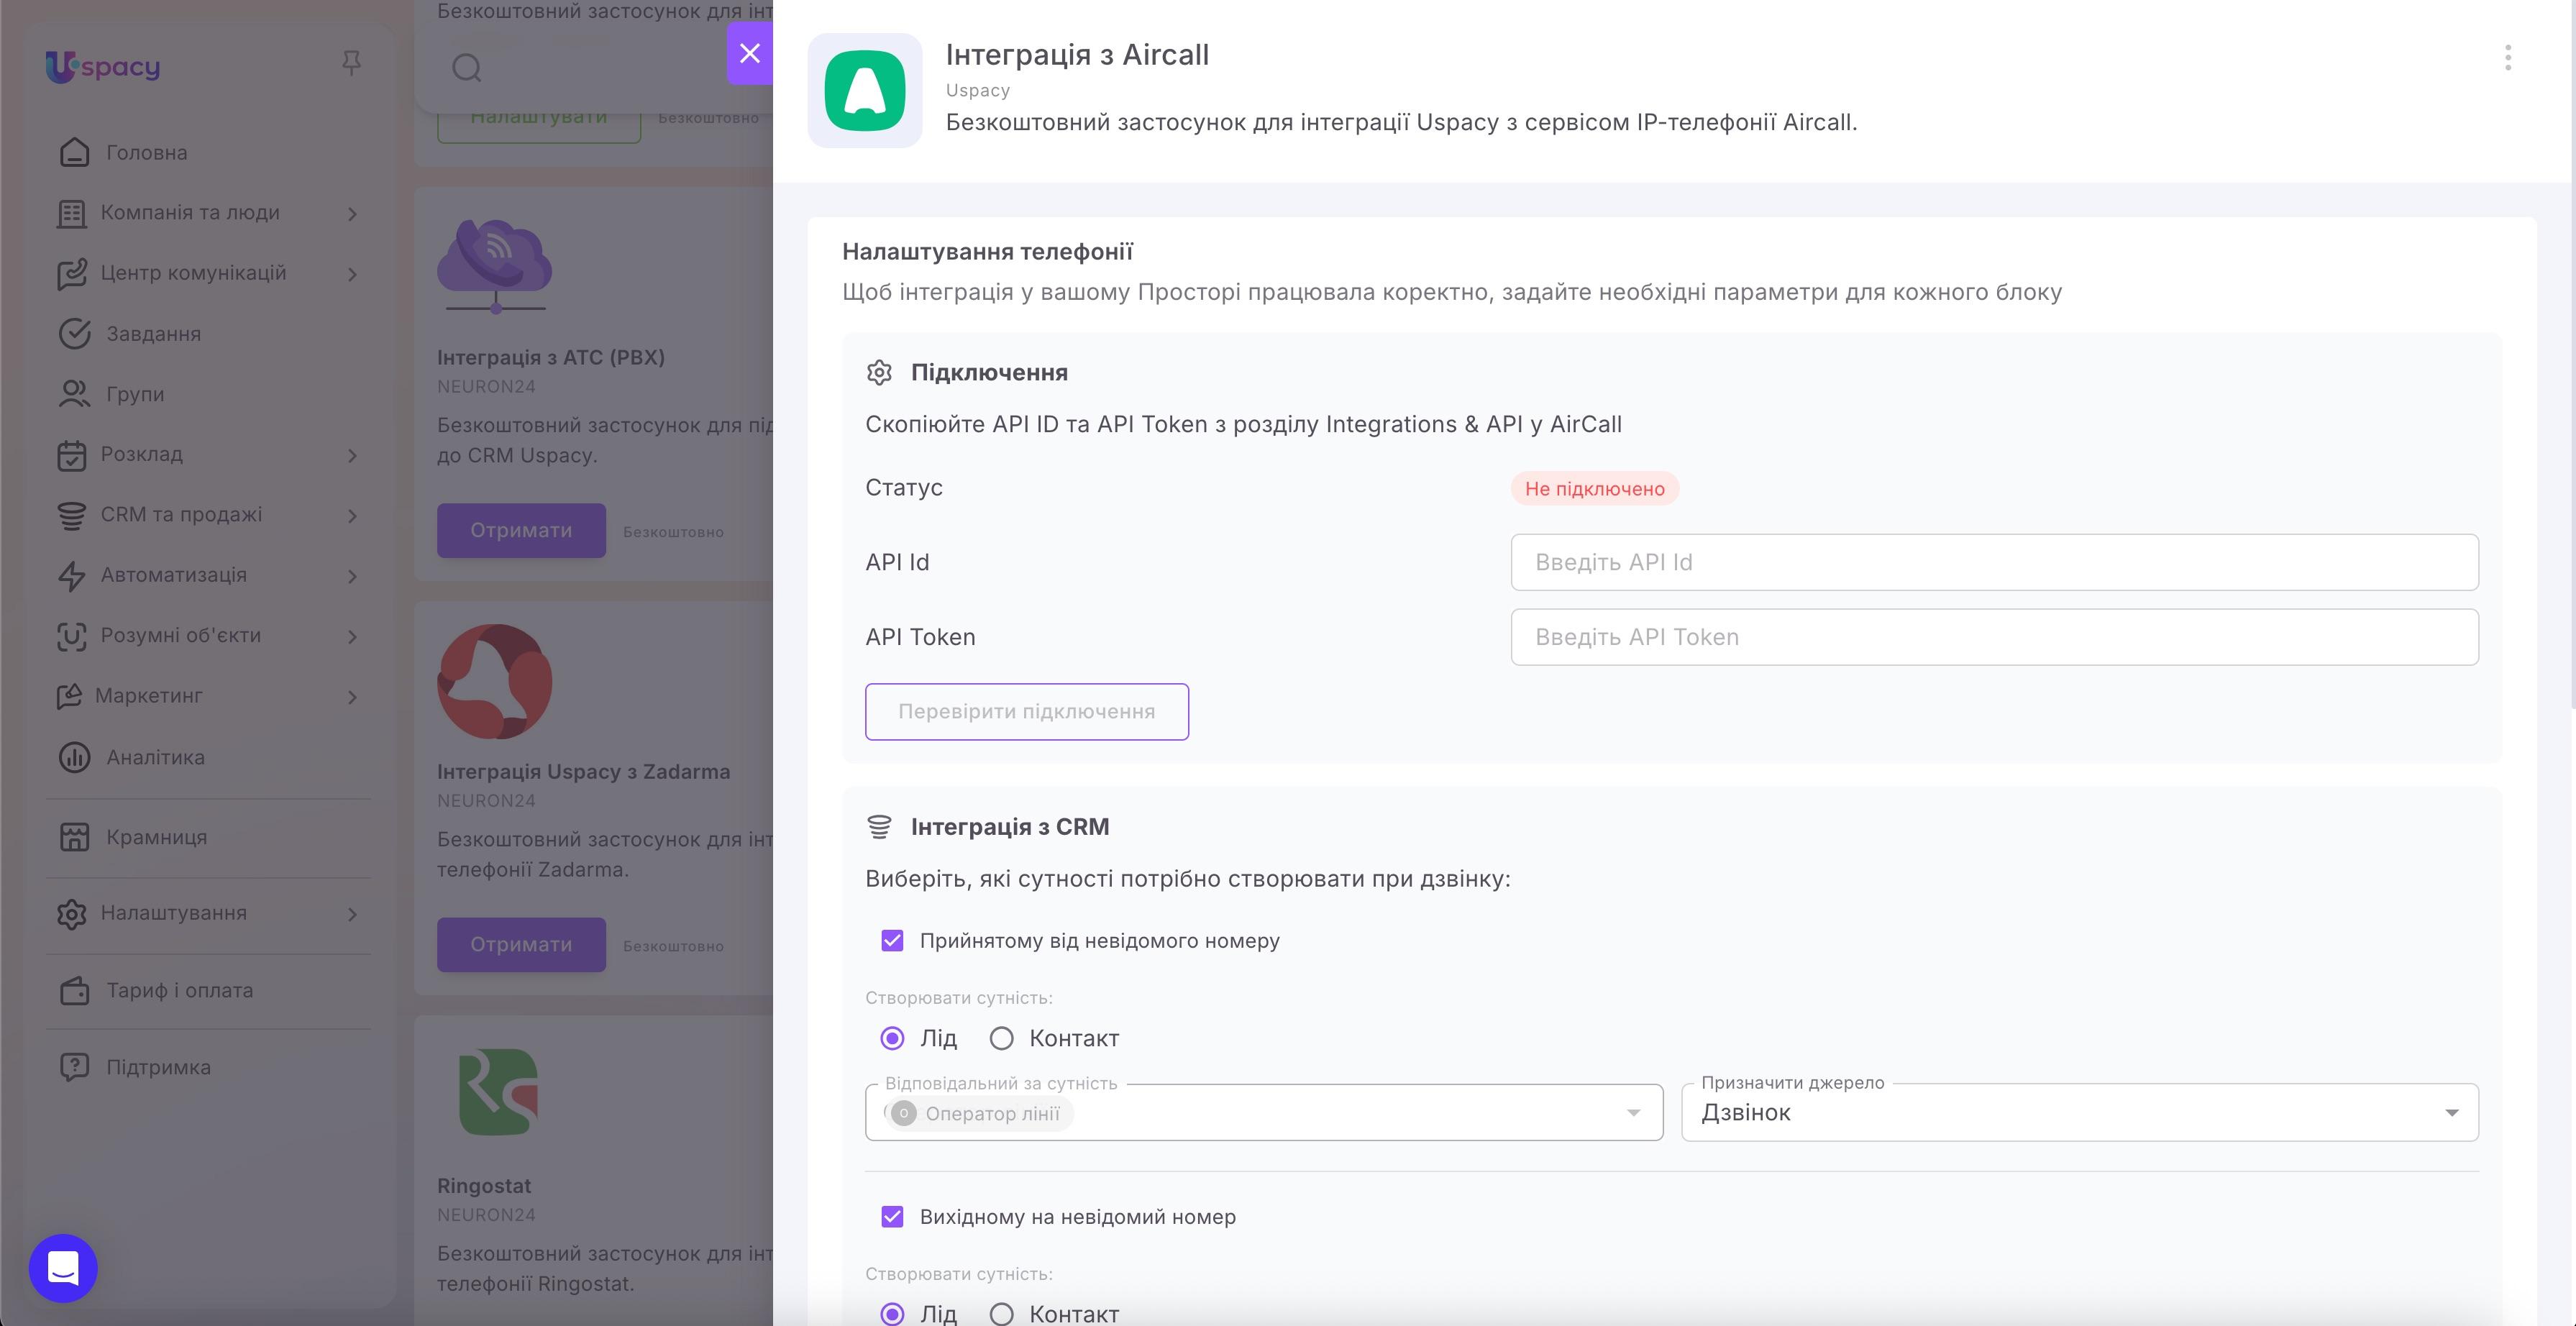Click the Zadarma app logo

tap(495, 682)
